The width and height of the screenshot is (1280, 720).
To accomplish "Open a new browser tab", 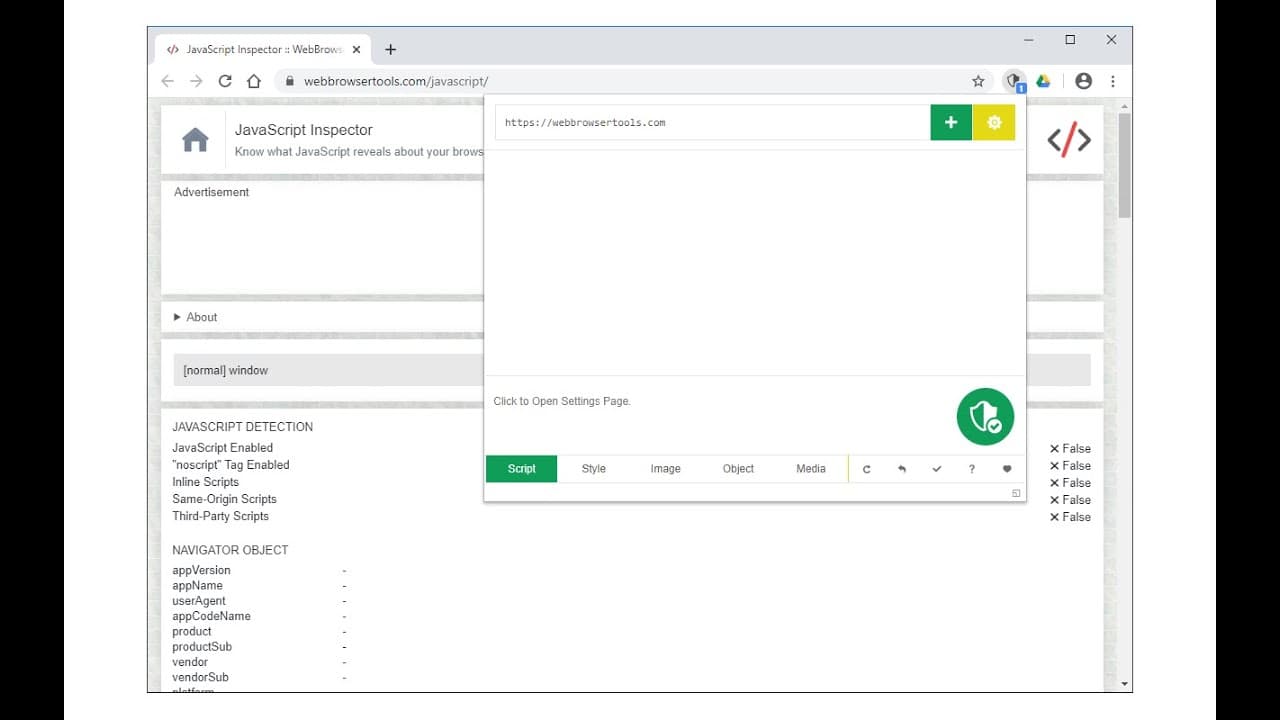I will pos(390,49).
